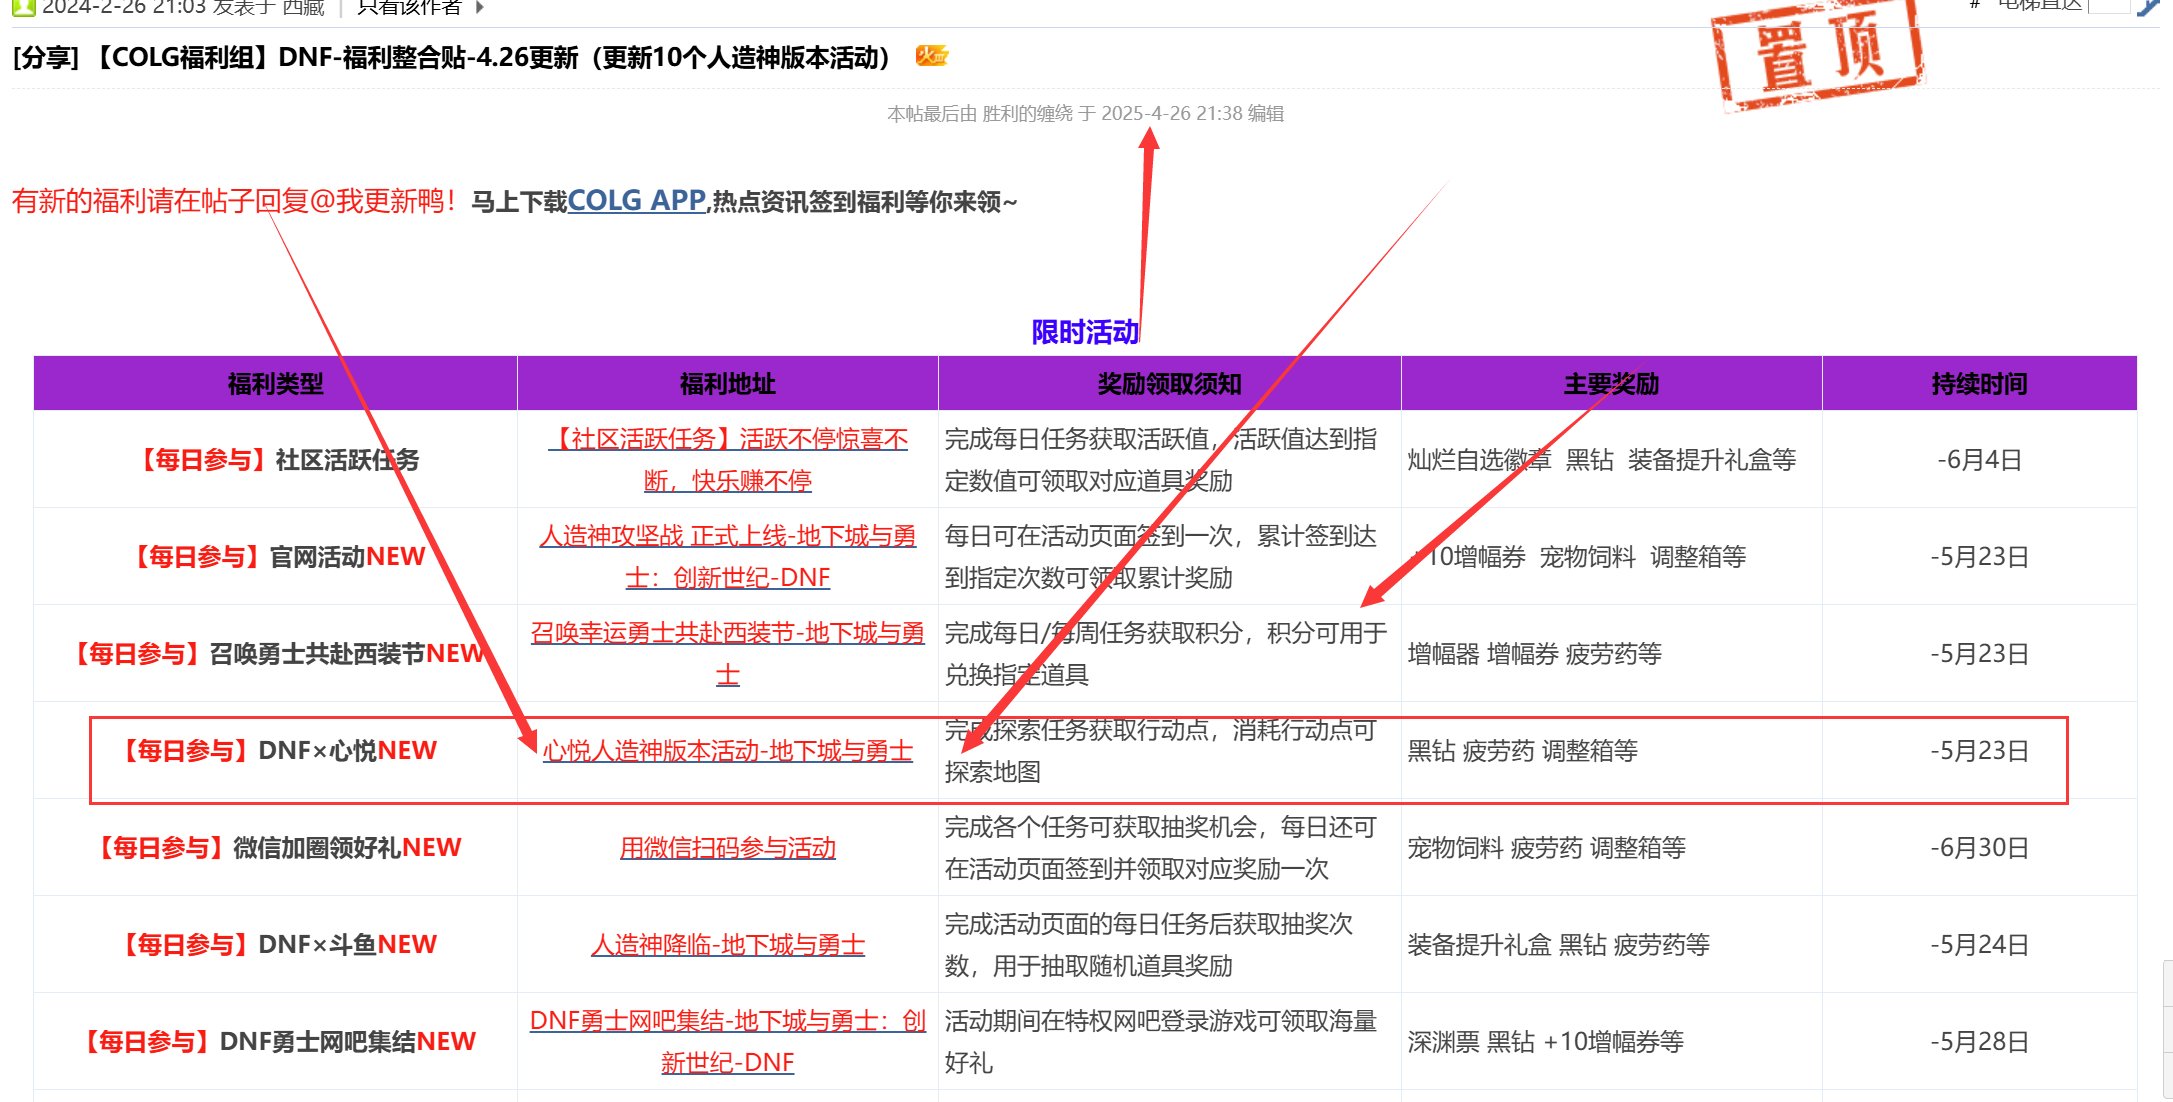
Task: Open the 社区活跃任务 活跃不停惊喜不断 link
Action: 728,460
